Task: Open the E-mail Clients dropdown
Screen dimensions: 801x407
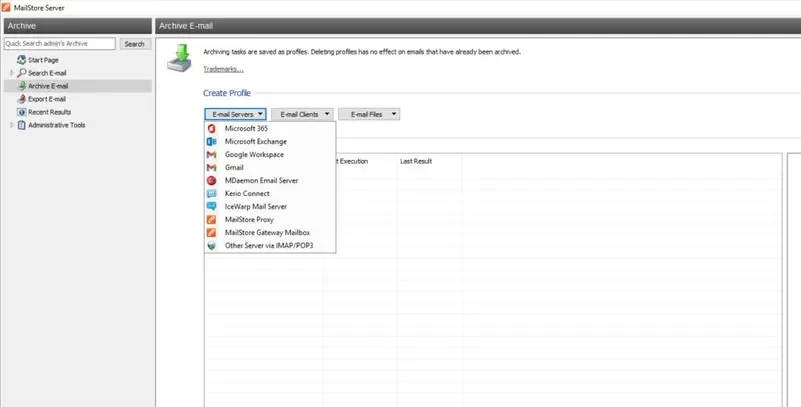Action: click(301, 115)
